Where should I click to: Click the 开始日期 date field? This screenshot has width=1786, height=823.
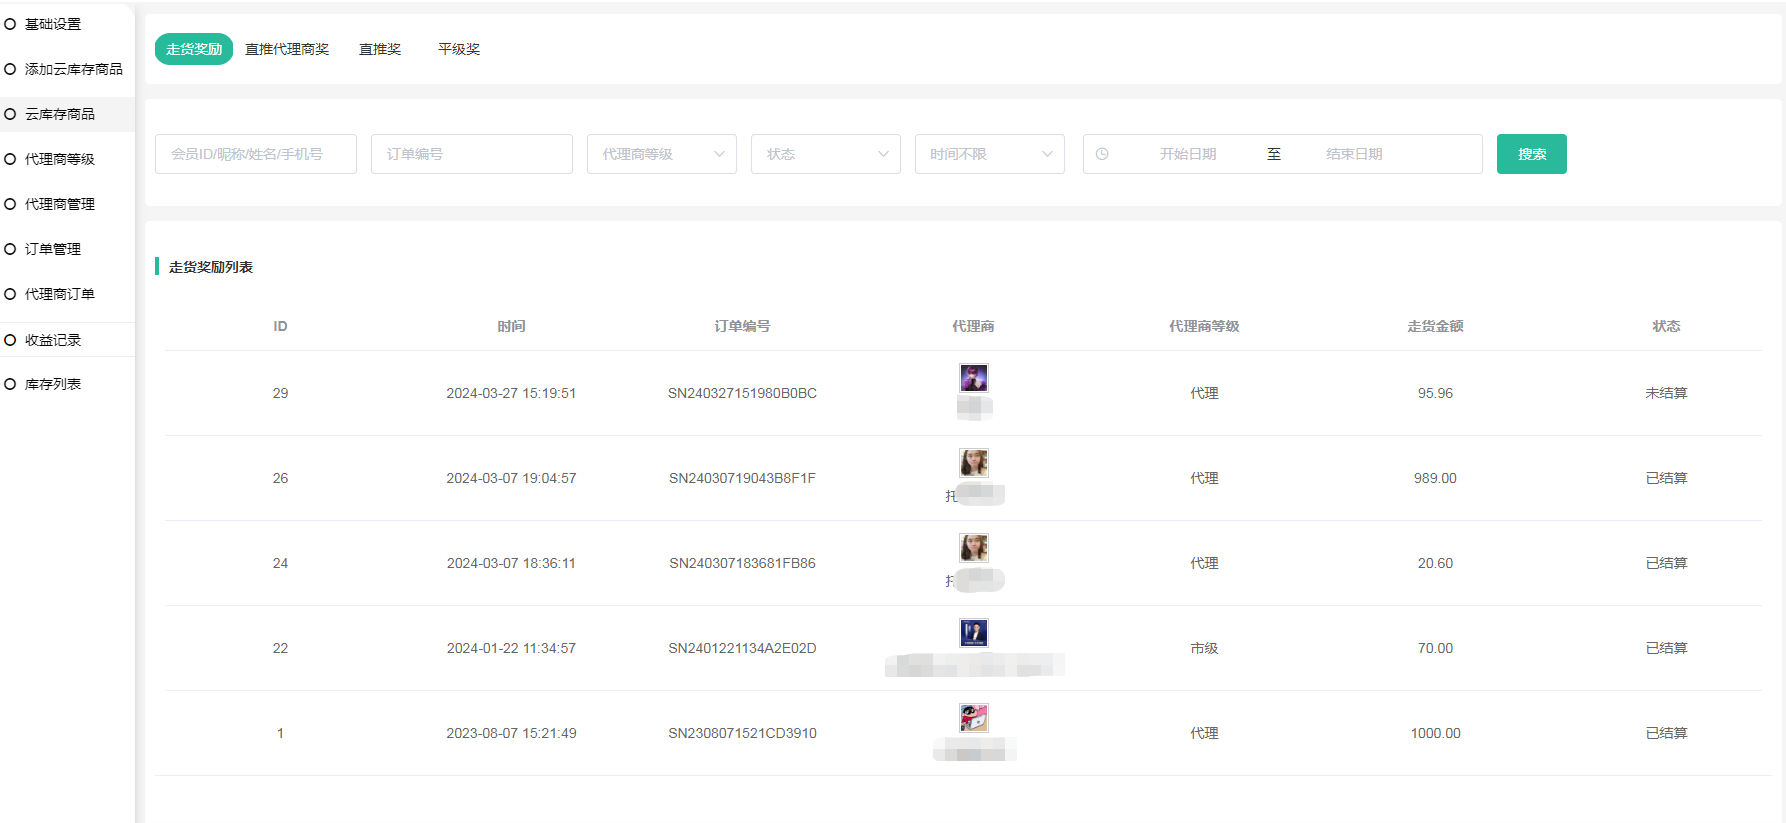pos(1188,154)
